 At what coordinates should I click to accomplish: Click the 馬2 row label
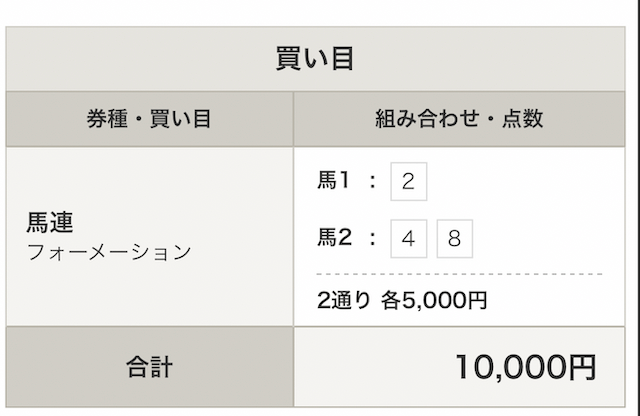[335, 238]
